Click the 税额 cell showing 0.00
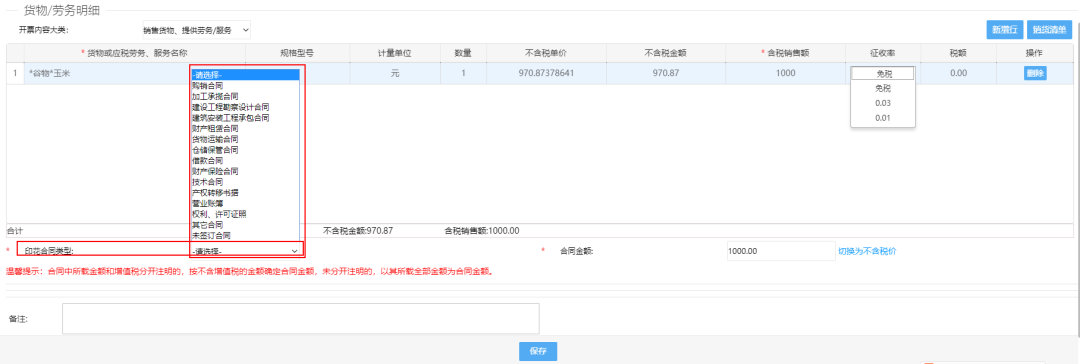1080x364 pixels. (x=959, y=73)
